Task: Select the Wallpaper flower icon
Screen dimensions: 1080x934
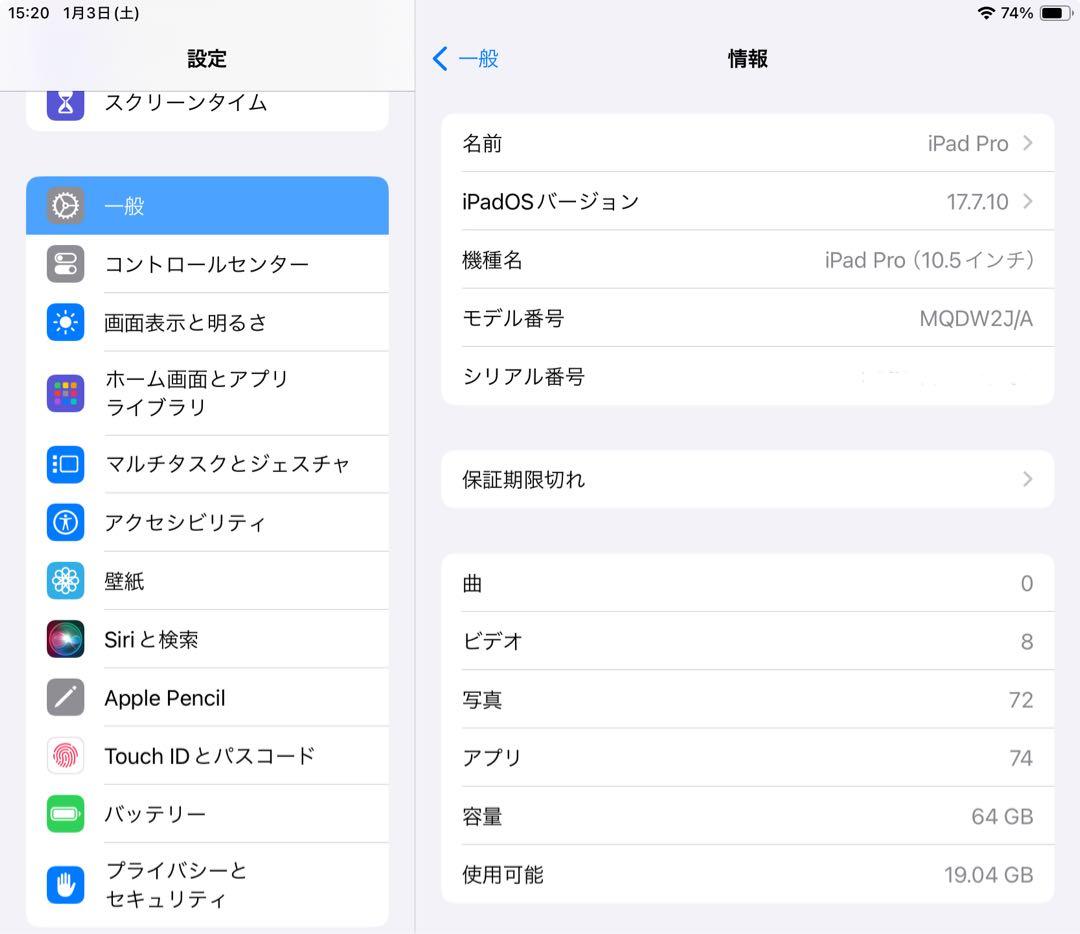Action: [x=64, y=581]
